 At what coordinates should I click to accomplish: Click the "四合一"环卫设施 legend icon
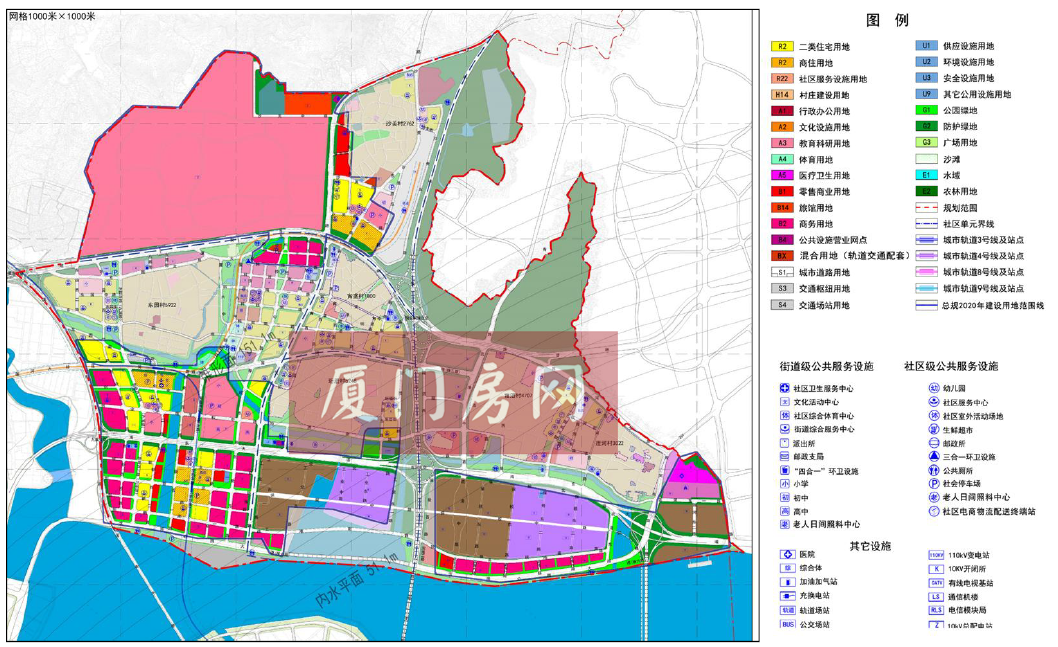785,470
